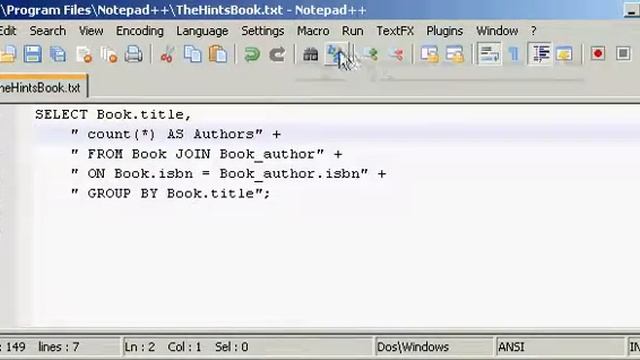Open the Macro menu

(x=313, y=31)
